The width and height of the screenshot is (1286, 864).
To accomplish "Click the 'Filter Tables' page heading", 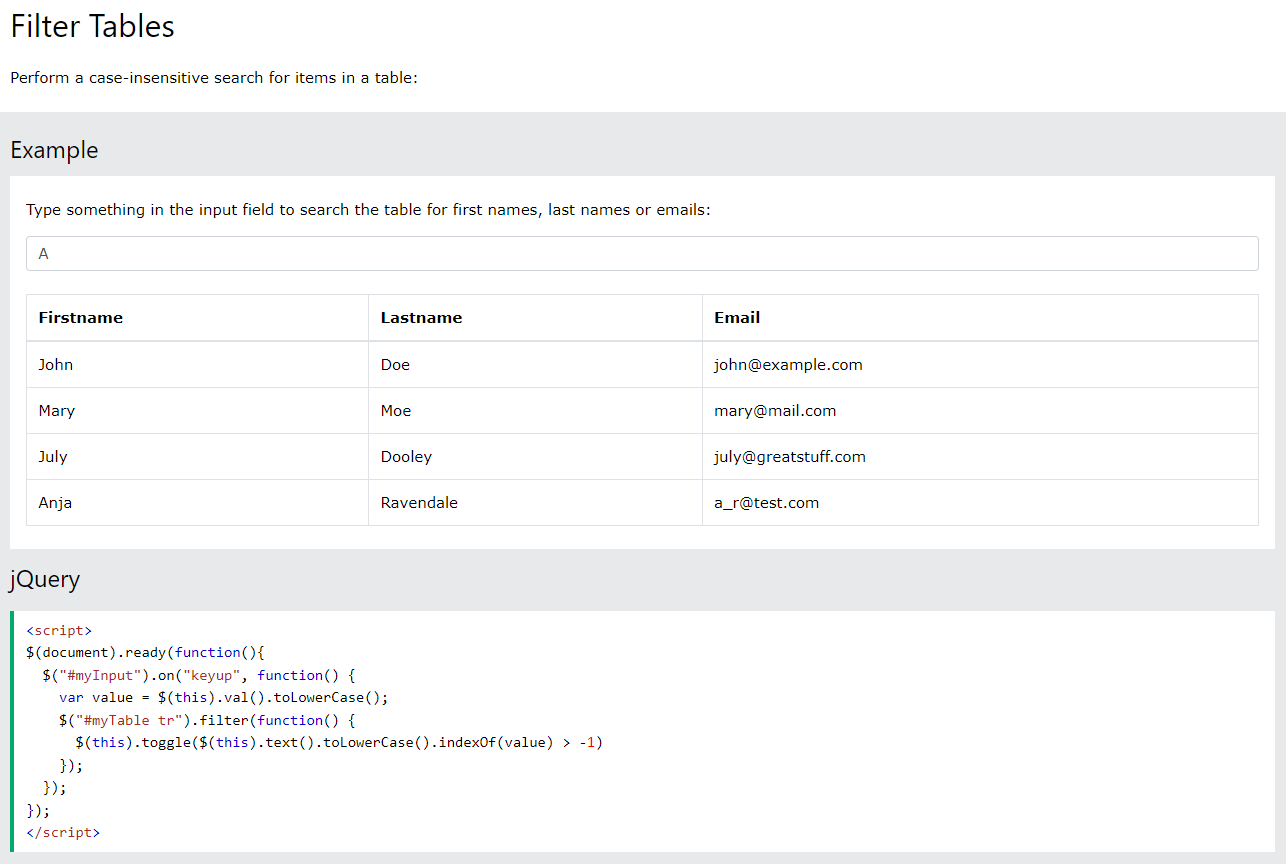I will [93, 27].
